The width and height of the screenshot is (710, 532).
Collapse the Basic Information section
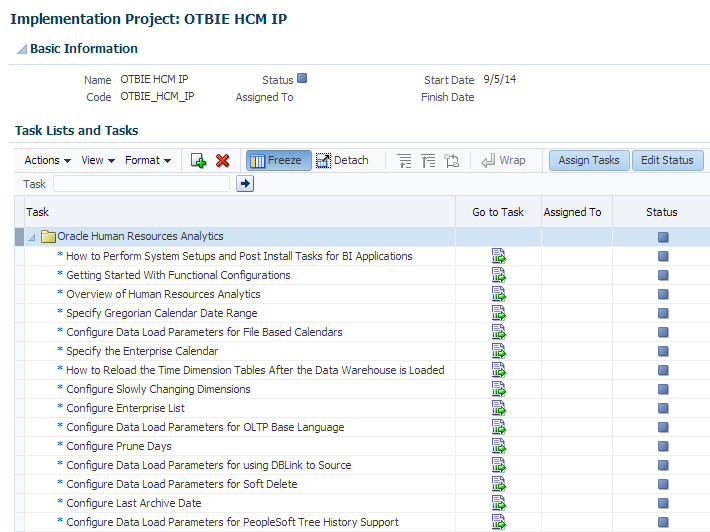point(22,49)
